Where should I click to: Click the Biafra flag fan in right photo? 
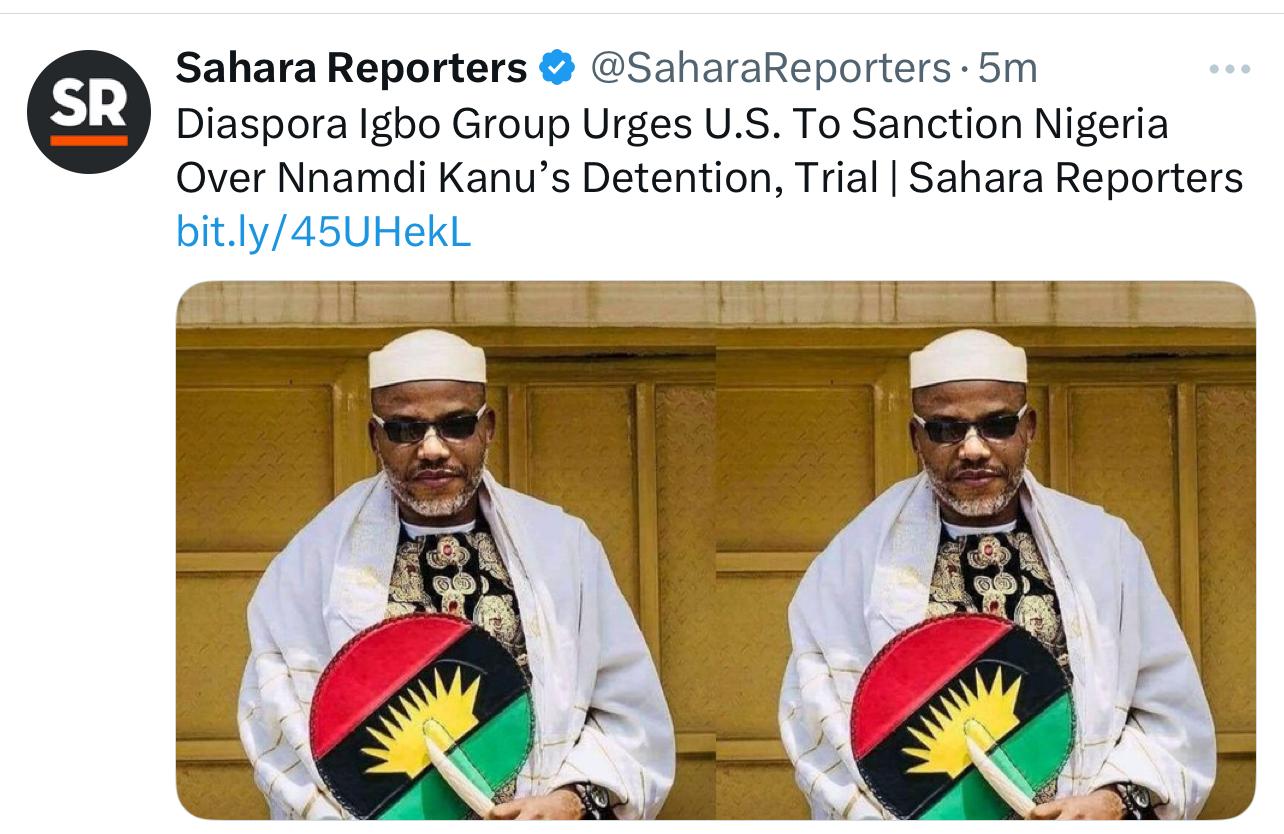[x=962, y=704]
